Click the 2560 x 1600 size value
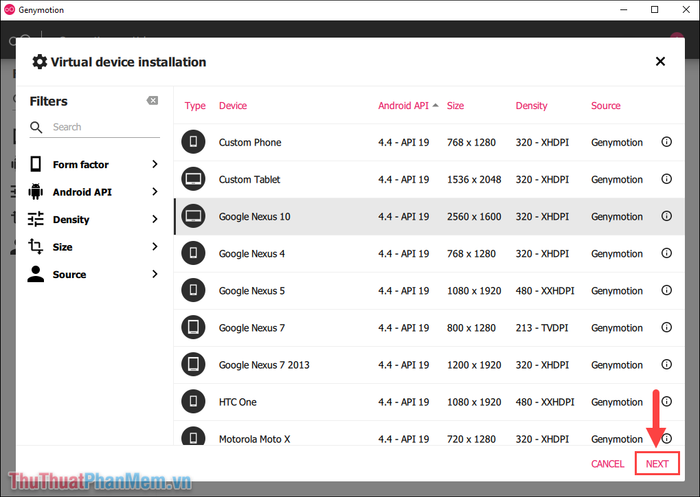 tap(474, 217)
